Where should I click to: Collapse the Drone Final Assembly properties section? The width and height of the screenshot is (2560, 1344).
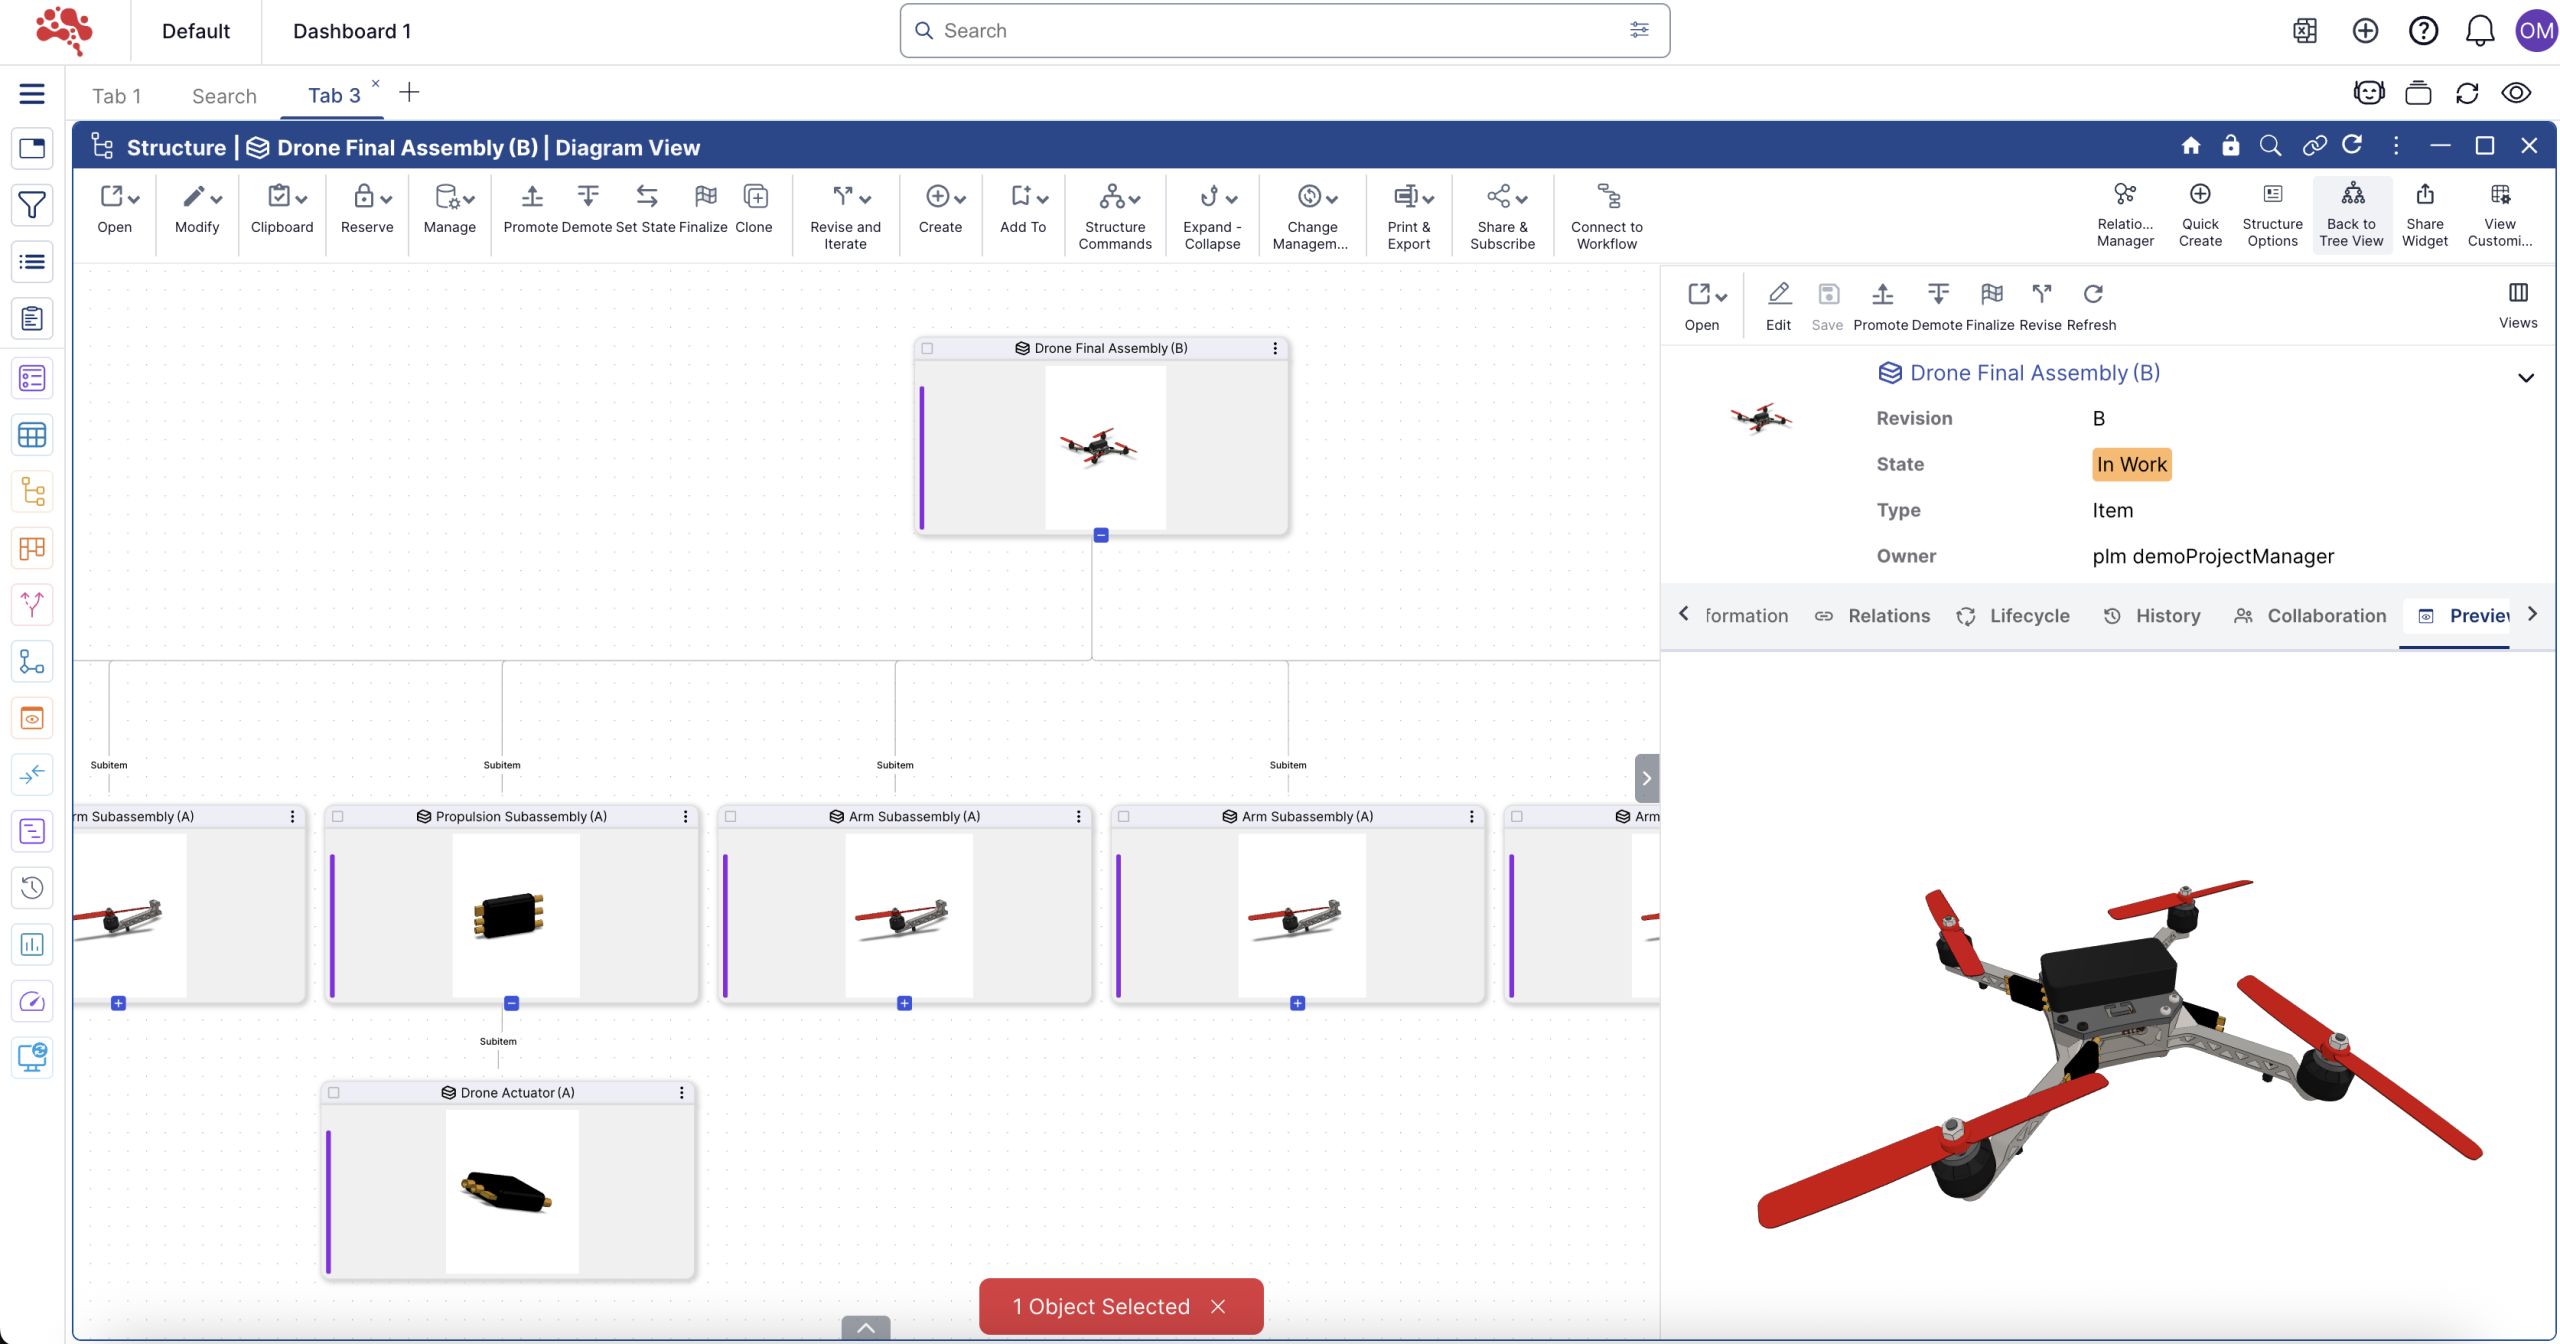click(x=2525, y=378)
